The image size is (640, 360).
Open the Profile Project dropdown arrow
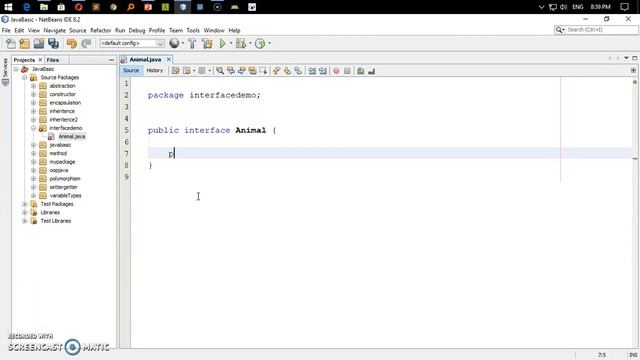pyautogui.click(x=269, y=43)
